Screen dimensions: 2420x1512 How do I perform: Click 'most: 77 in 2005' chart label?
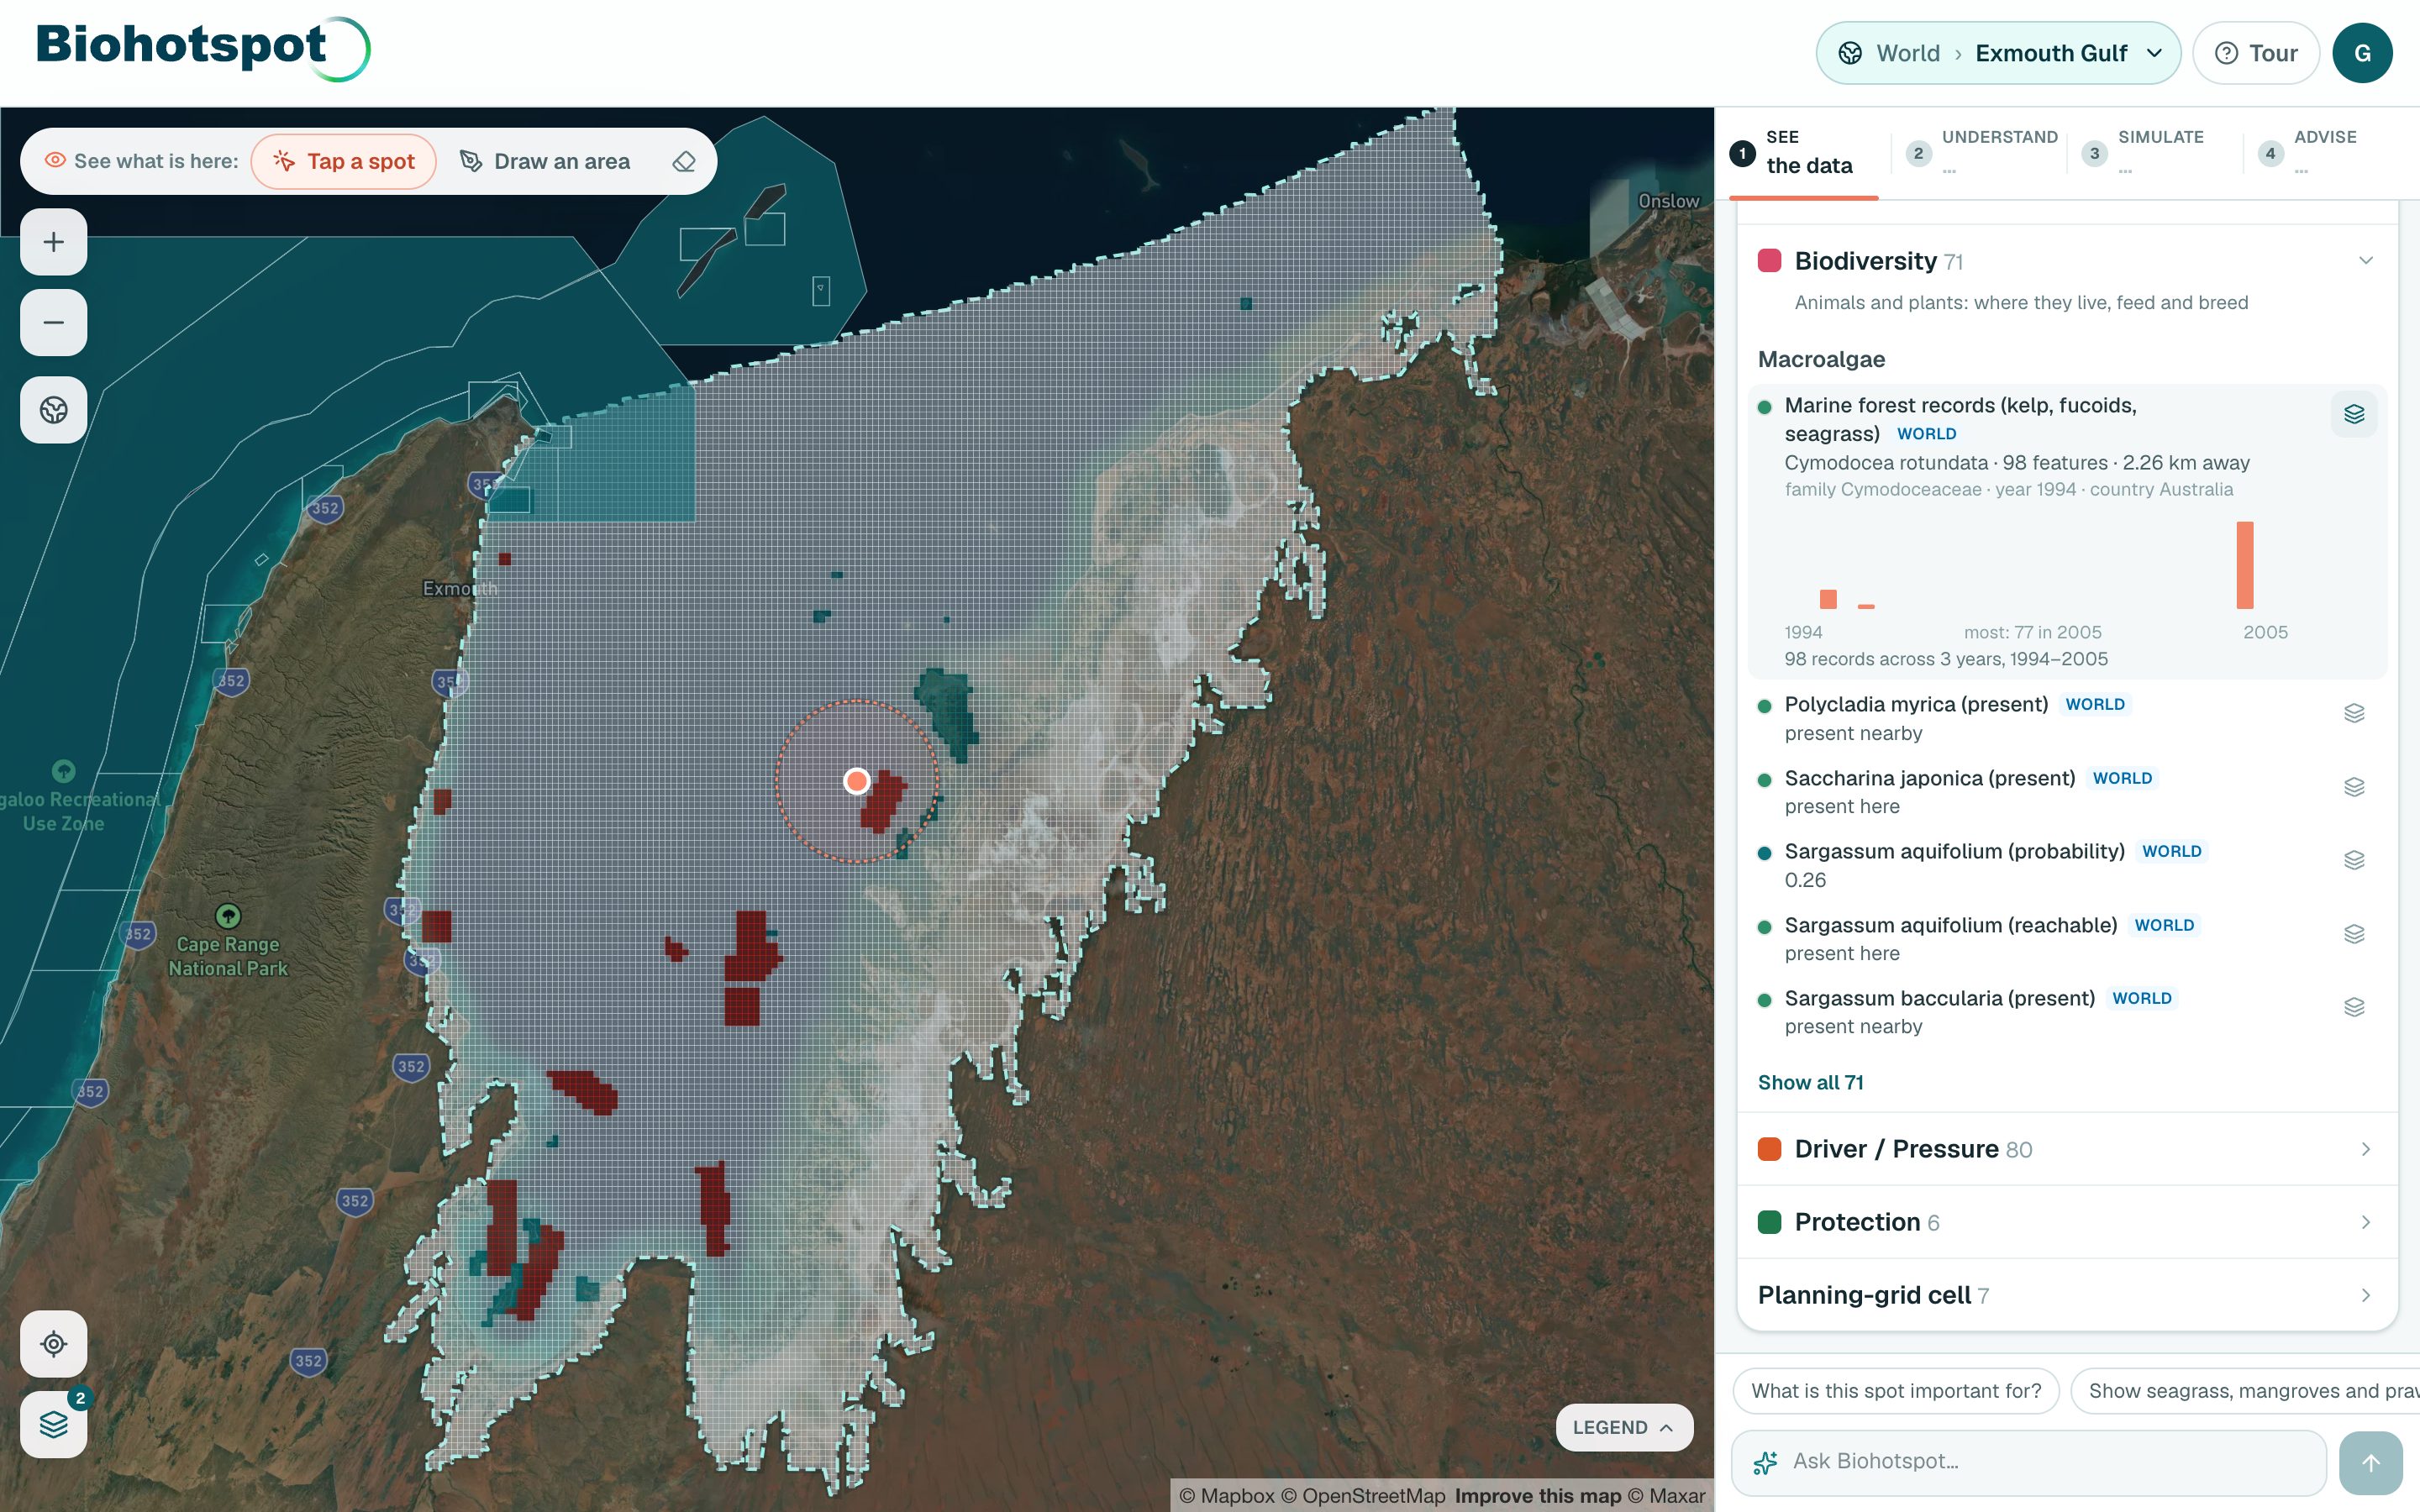click(2032, 632)
